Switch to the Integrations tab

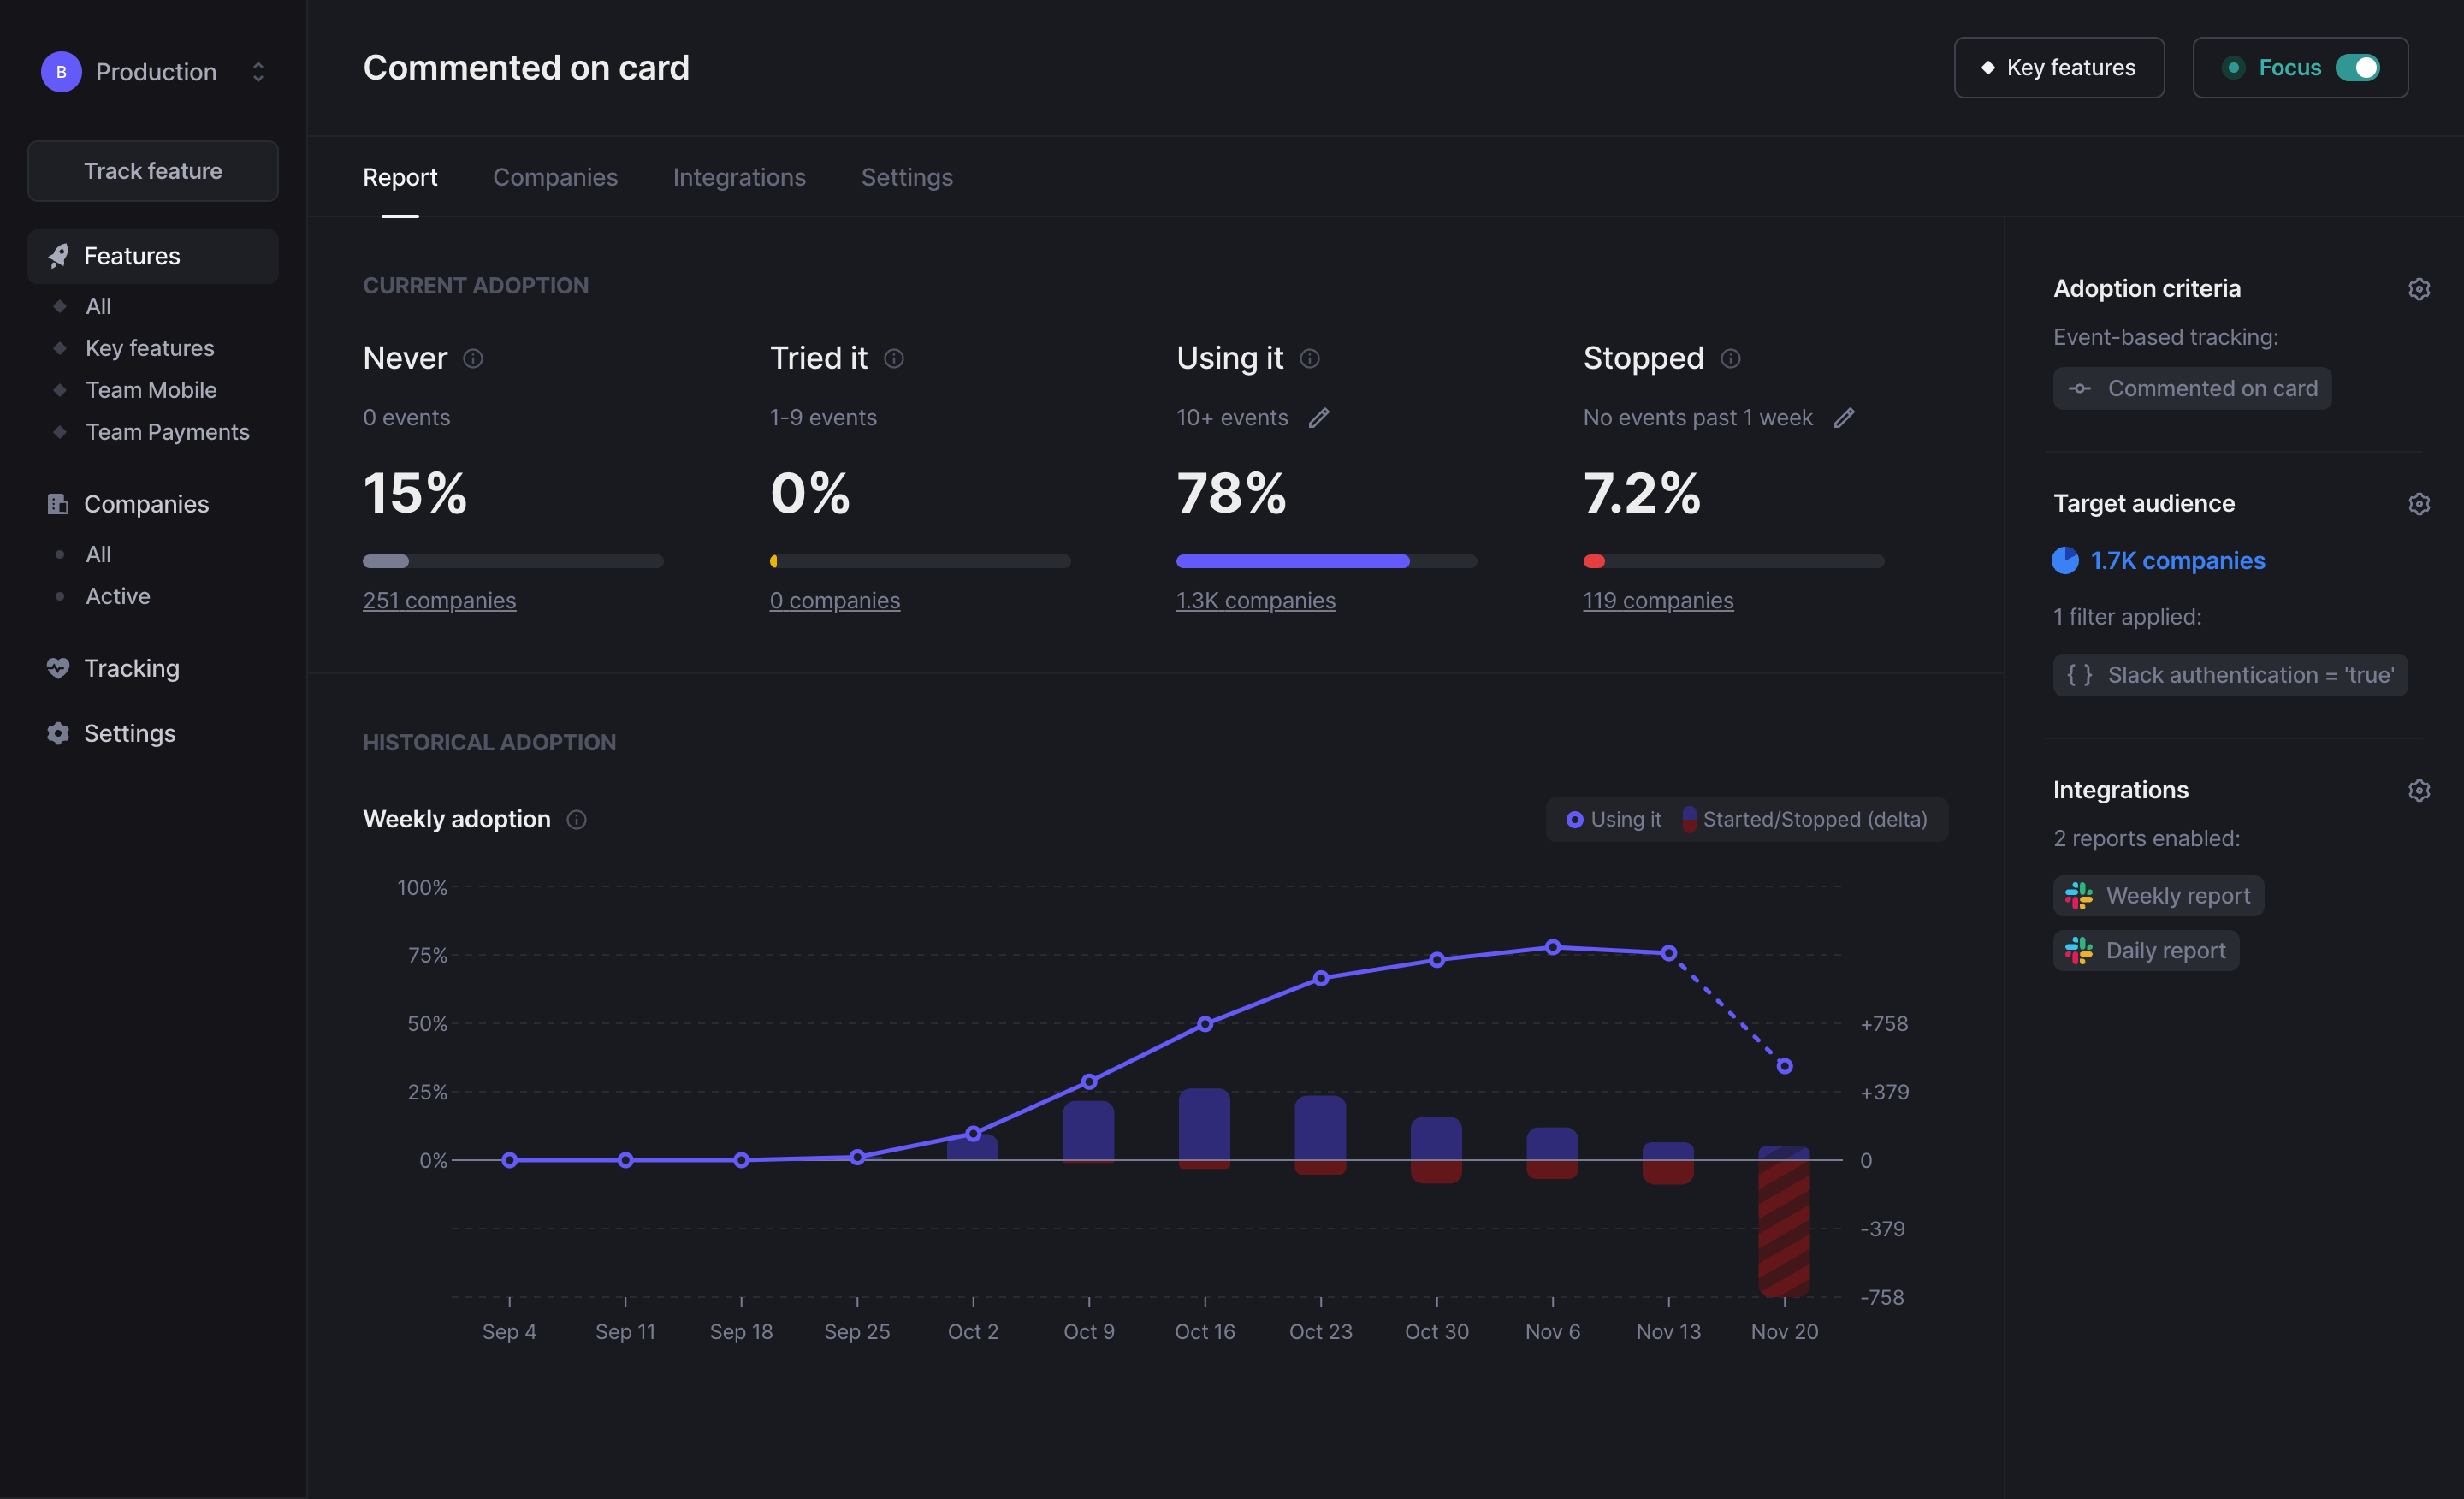point(739,177)
